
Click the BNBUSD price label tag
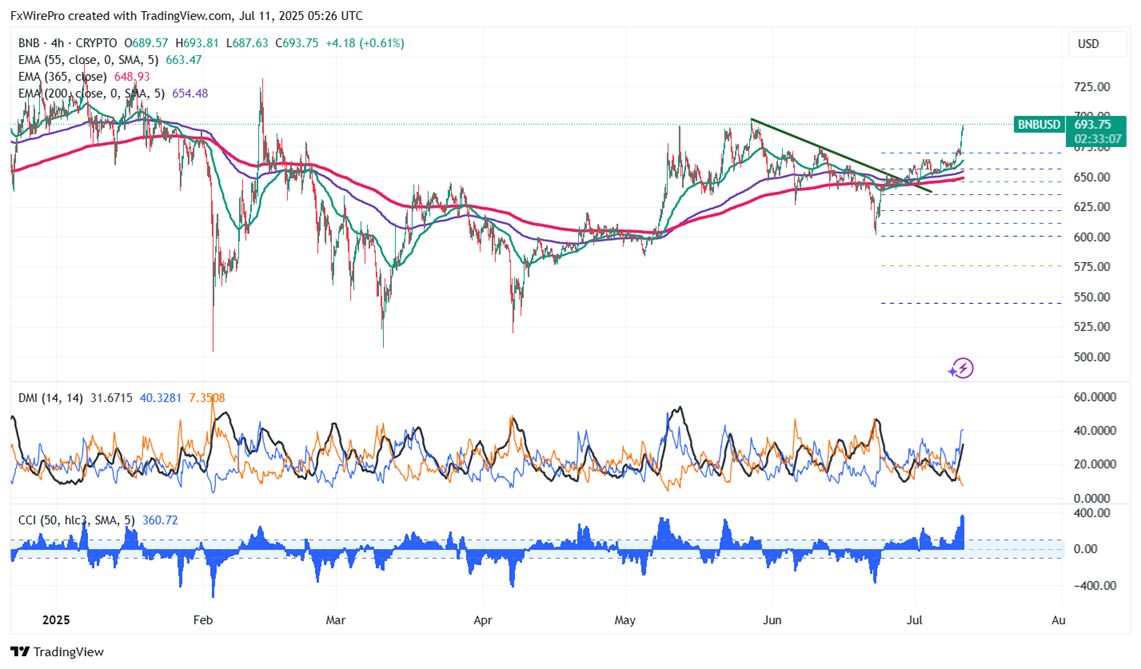tap(1038, 124)
